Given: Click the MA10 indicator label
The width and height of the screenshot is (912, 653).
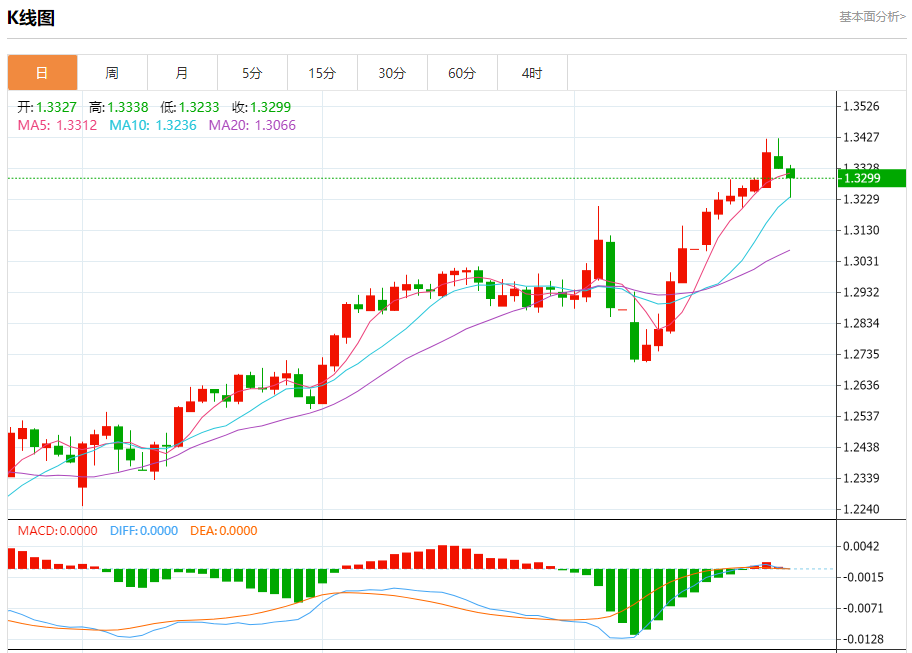Looking at the screenshot, I should (x=152, y=125).
